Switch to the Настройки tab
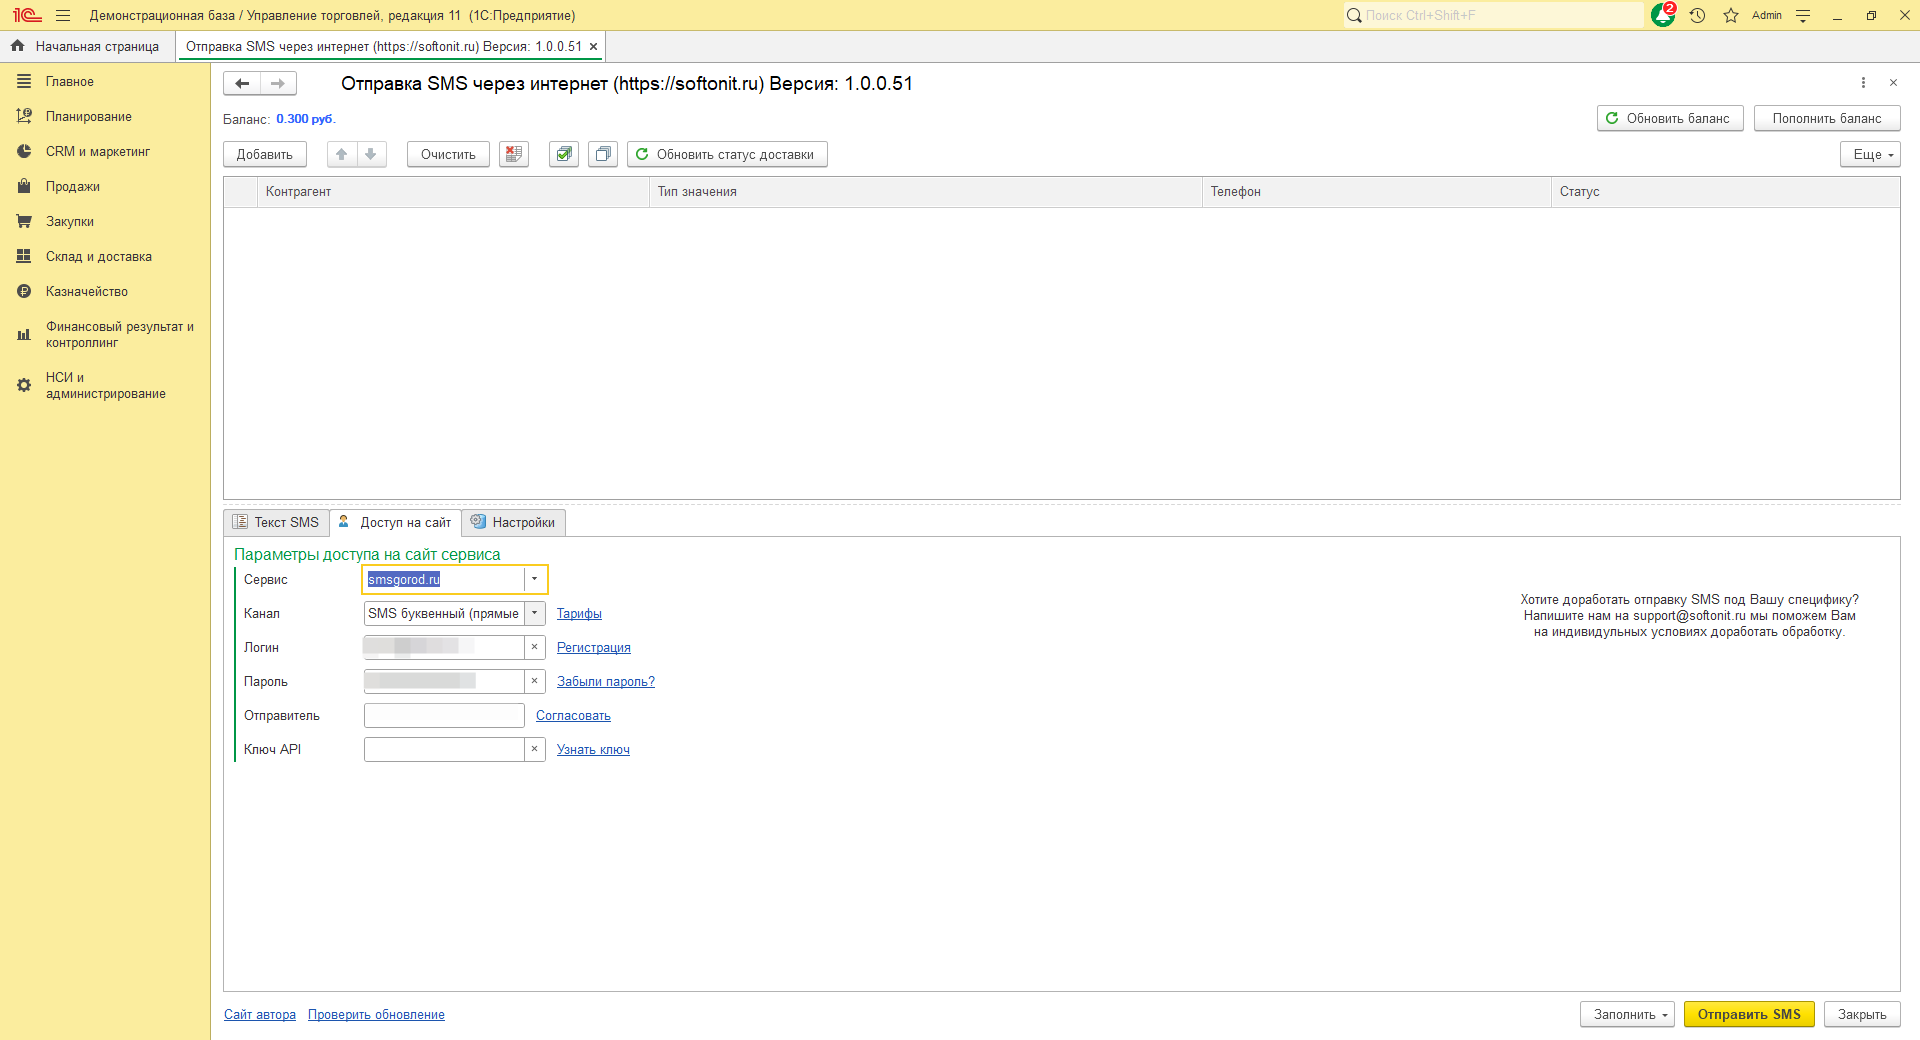Viewport: 1920px width, 1040px height. [x=514, y=522]
